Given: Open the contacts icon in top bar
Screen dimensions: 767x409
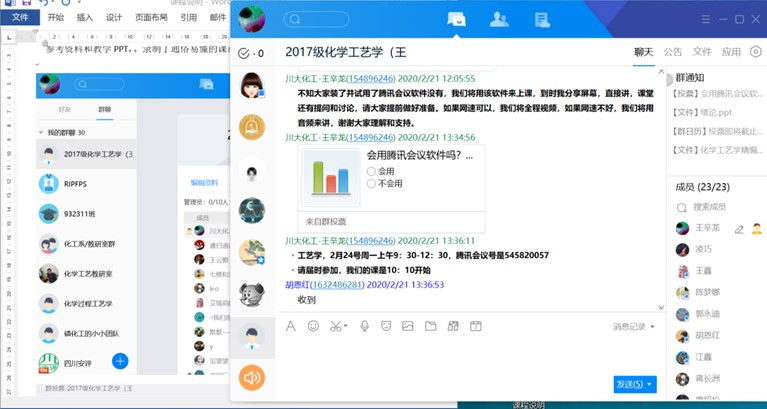Looking at the screenshot, I should [498, 19].
